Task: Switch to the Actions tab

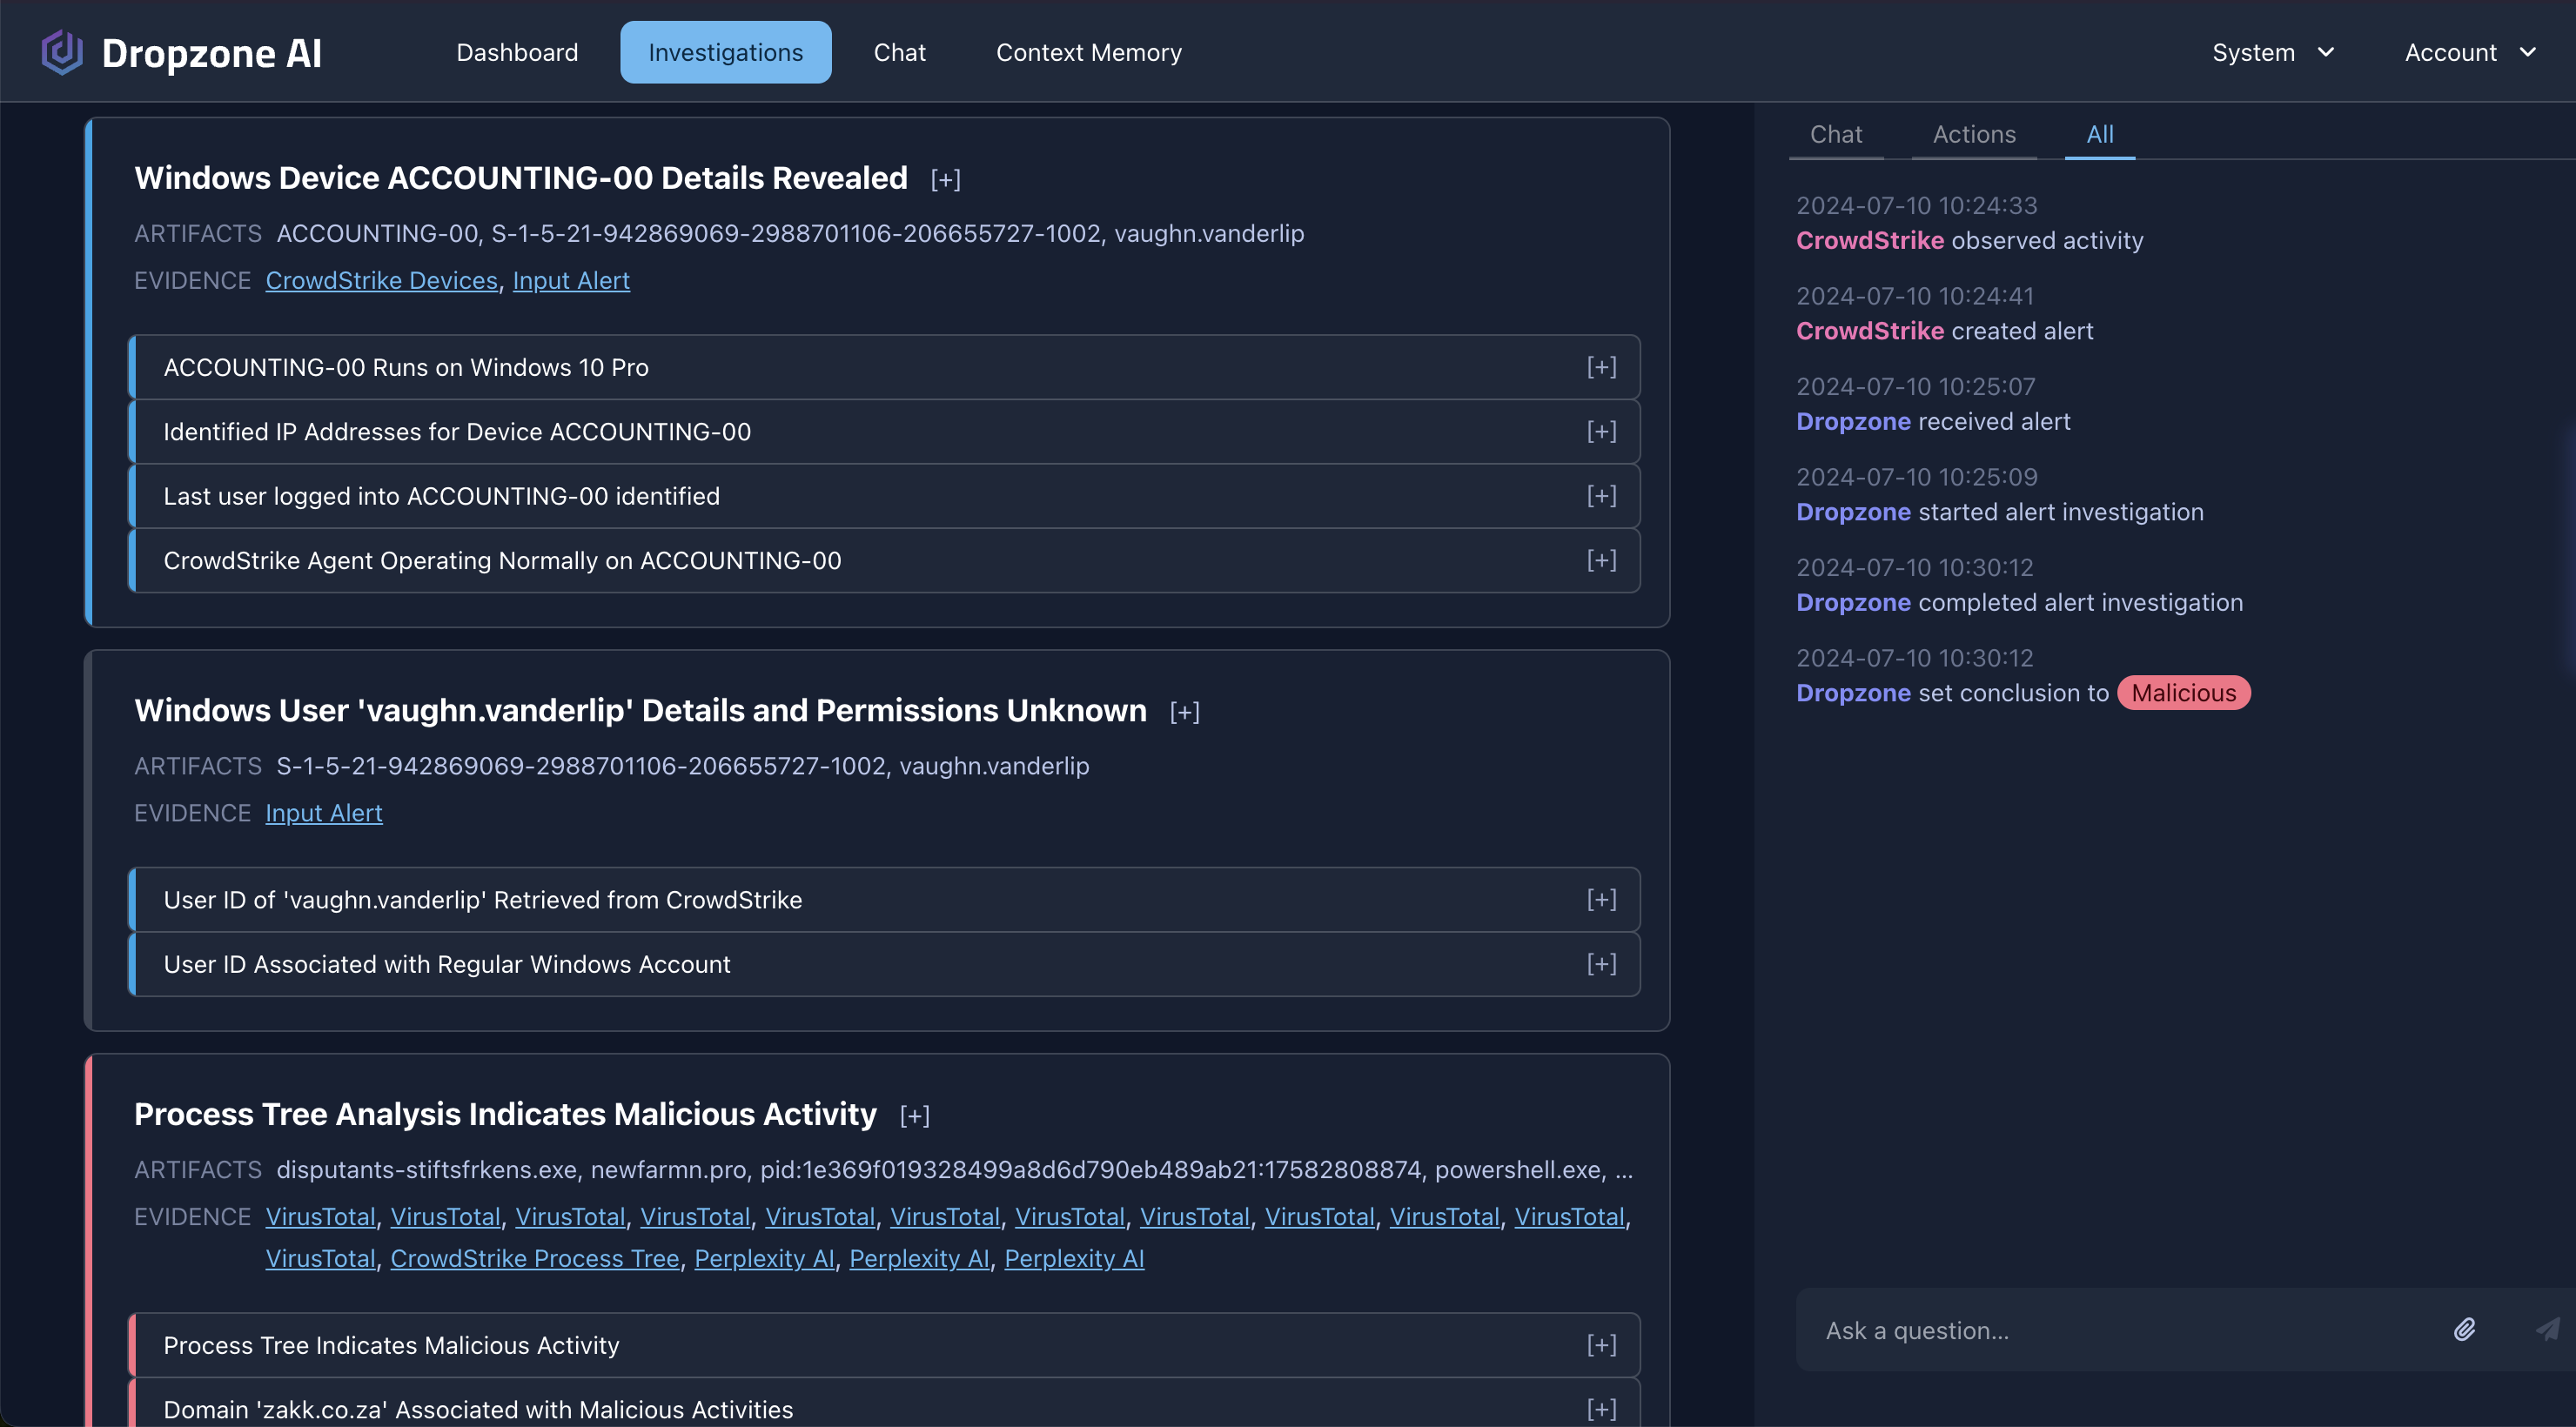Action: click(1973, 133)
